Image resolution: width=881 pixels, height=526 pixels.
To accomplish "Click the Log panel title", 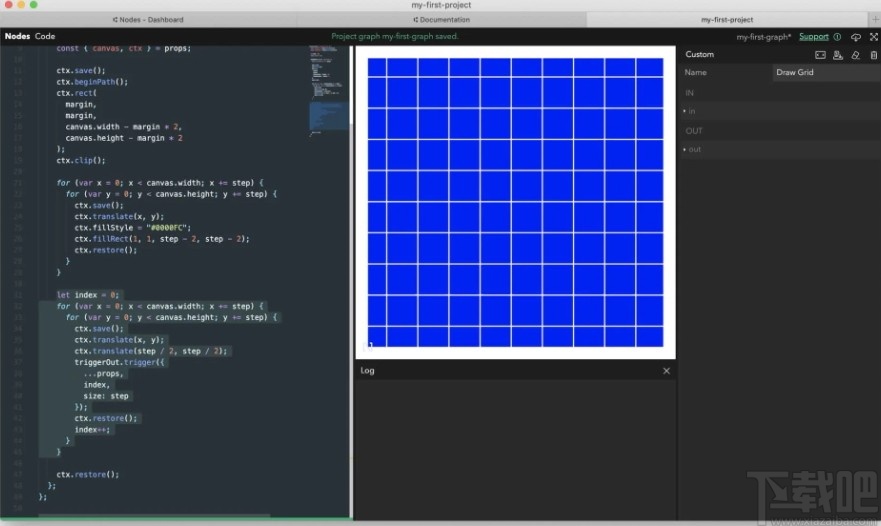I will 367,370.
